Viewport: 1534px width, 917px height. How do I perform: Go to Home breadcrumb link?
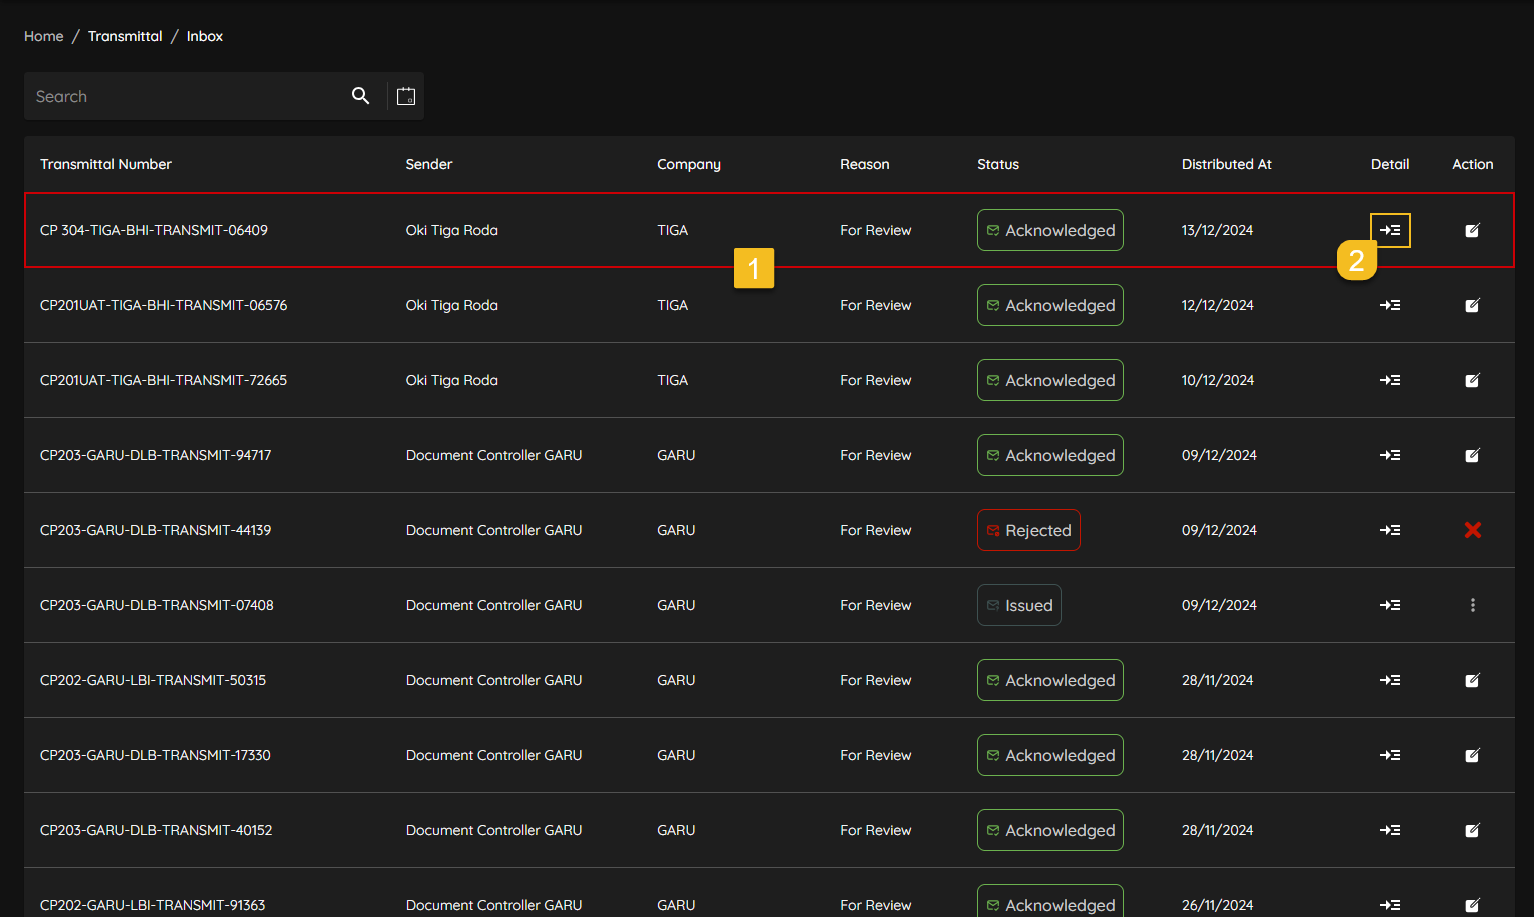pyautogui.click(x=44, y=36)
